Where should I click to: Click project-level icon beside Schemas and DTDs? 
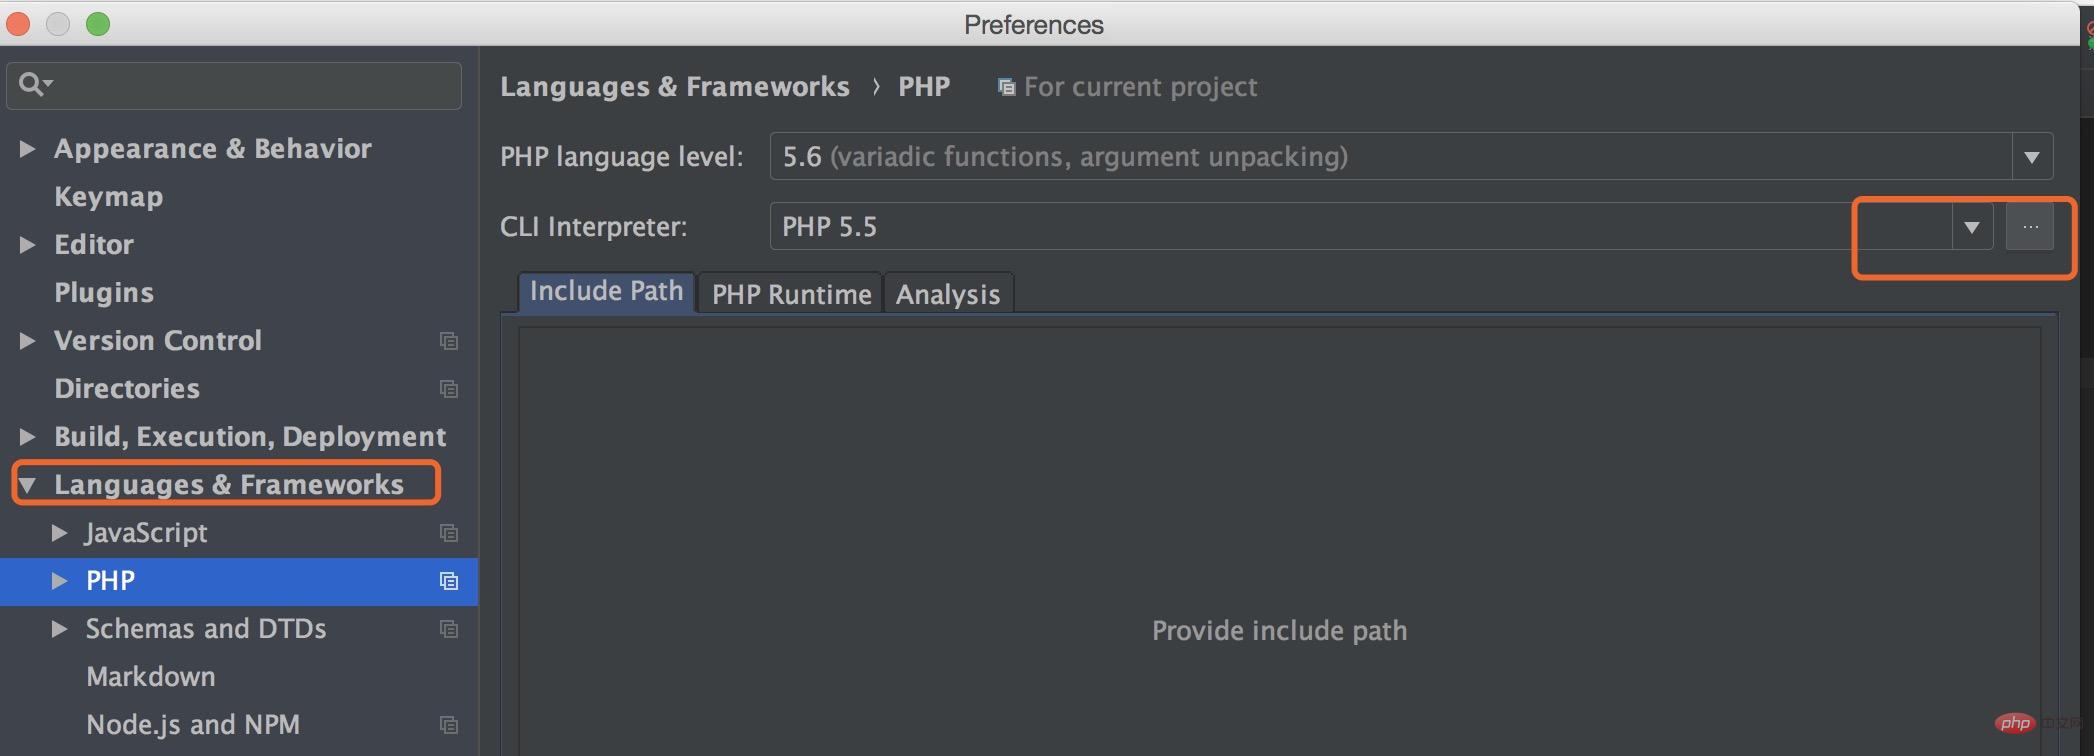click(449, 629)
